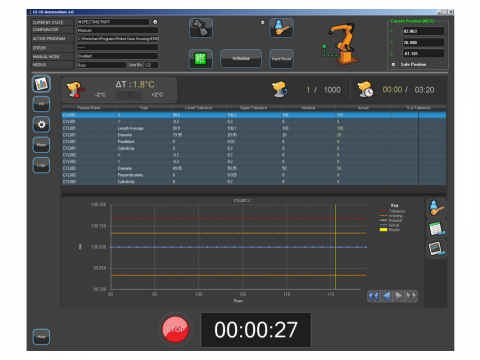The height and width of the screenshot is (360, 480).
Task: Click the Modus field showing Busy
Action: [101, 65]
